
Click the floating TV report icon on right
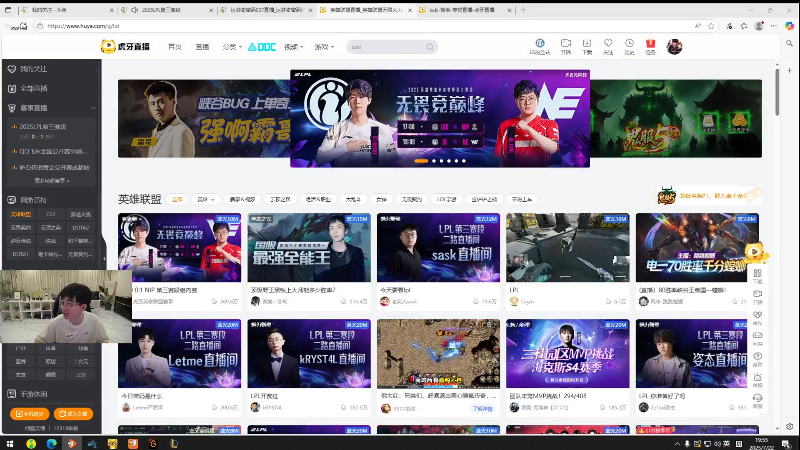[x=757, y=380]
